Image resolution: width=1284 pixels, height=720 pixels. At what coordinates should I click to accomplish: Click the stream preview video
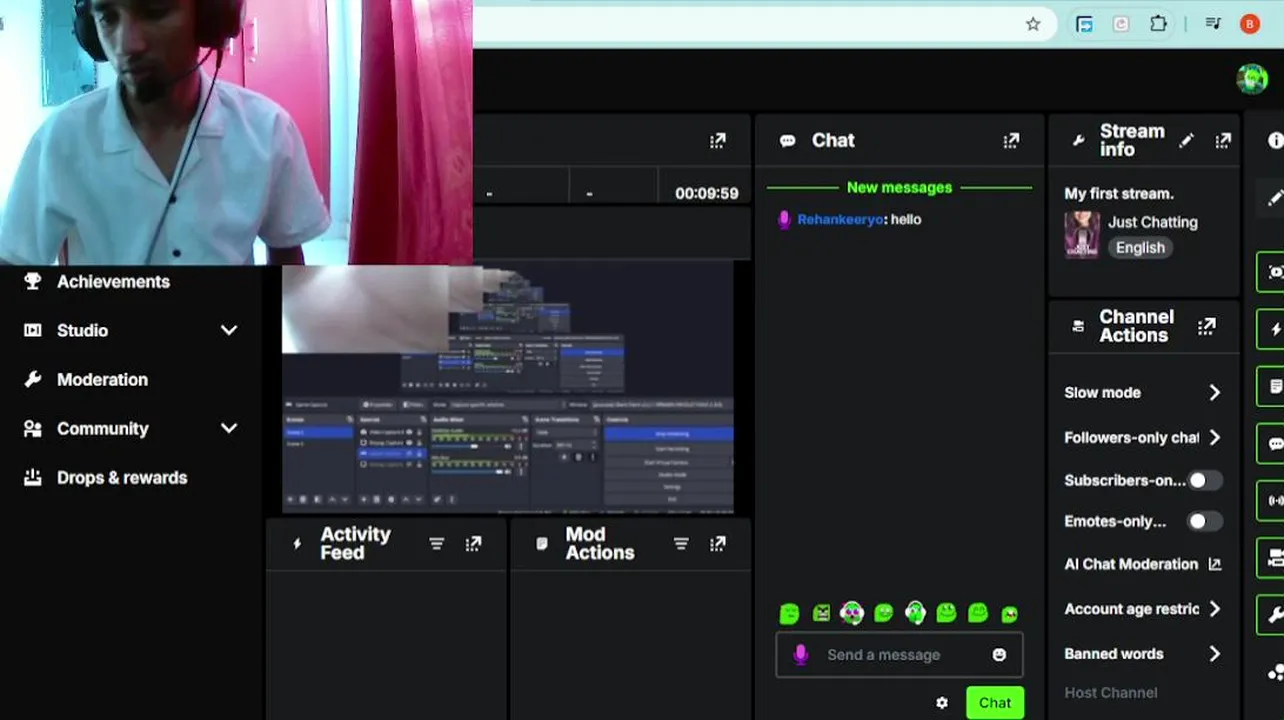[x=507, y=388]
